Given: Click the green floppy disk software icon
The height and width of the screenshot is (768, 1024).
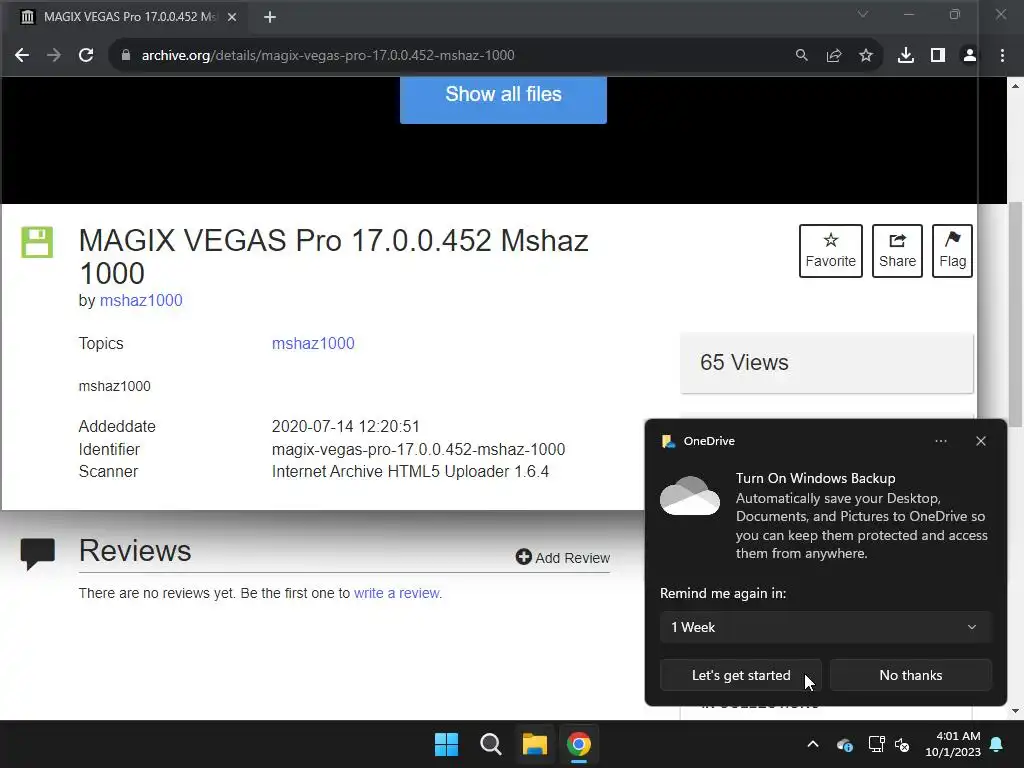Looking at the screenshot, I should click(37, 242).
